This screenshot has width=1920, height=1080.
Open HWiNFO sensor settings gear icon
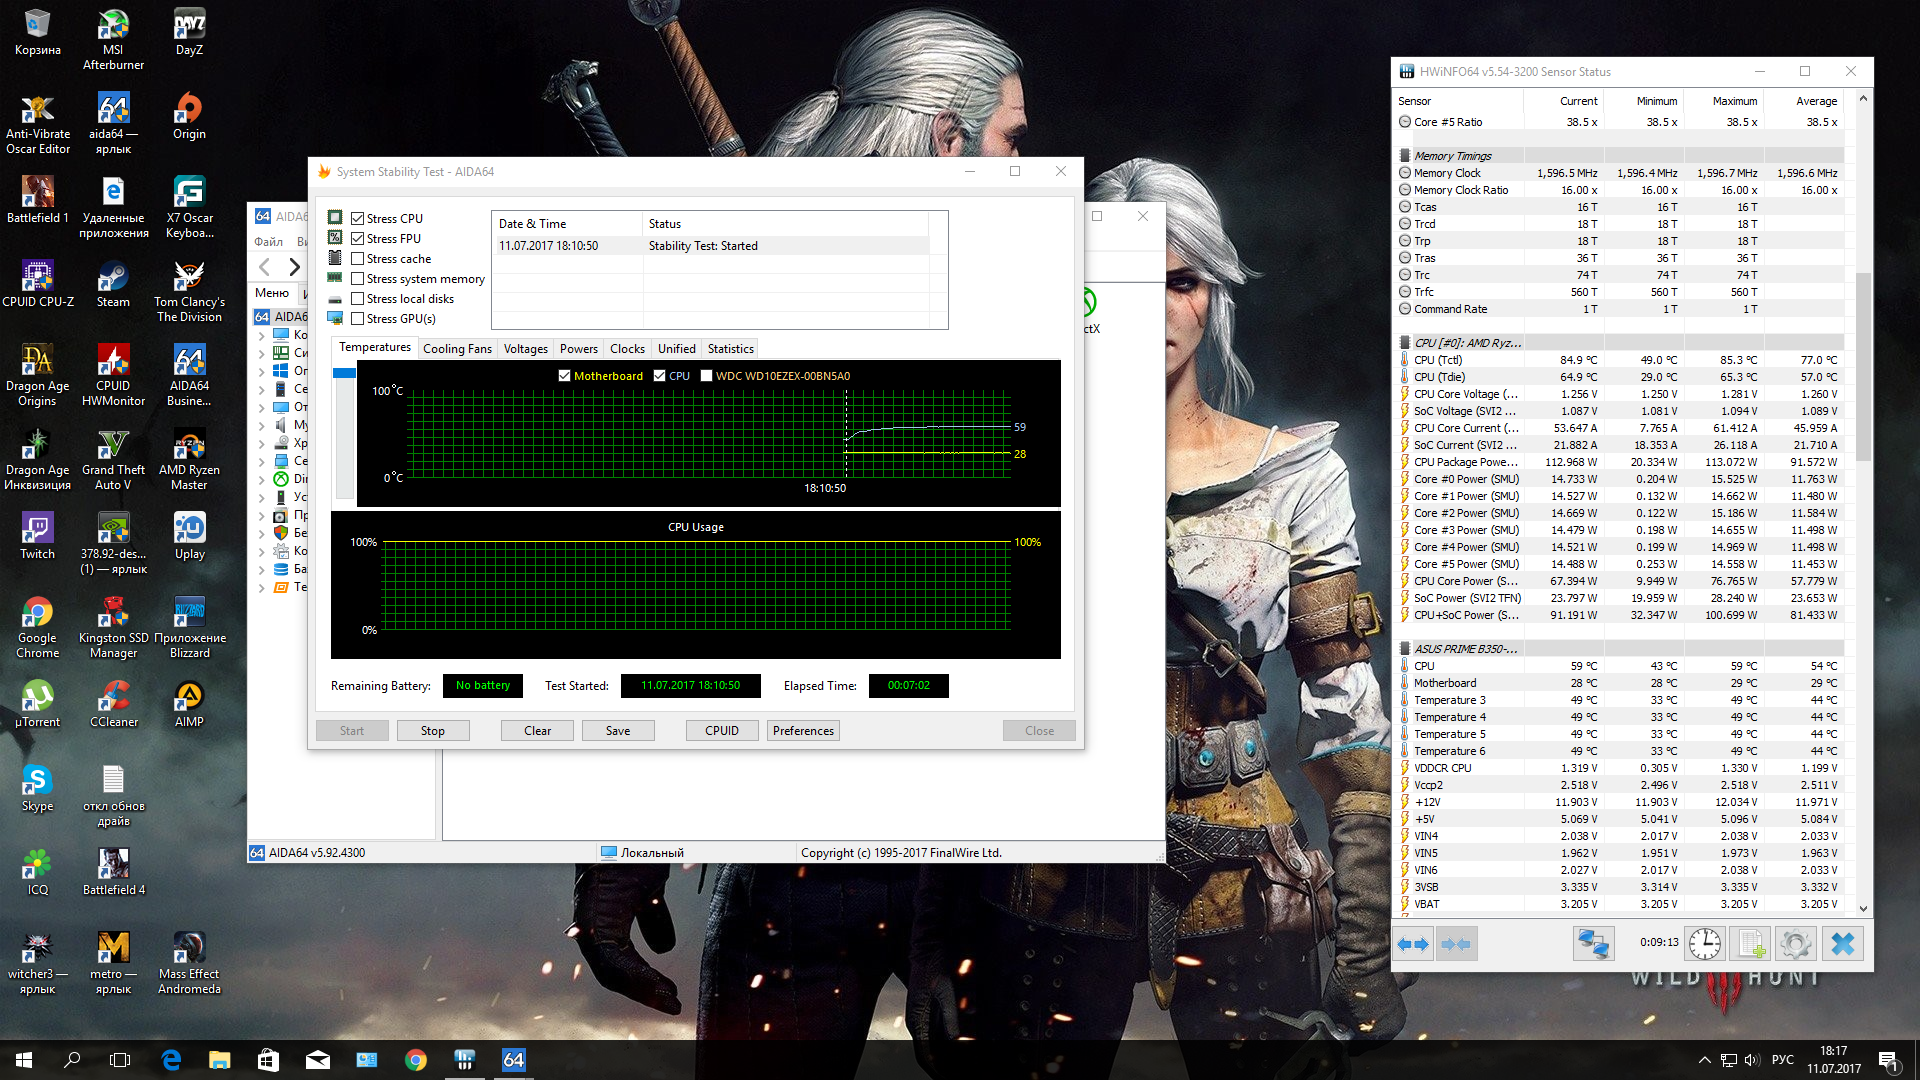(1795, 944)
